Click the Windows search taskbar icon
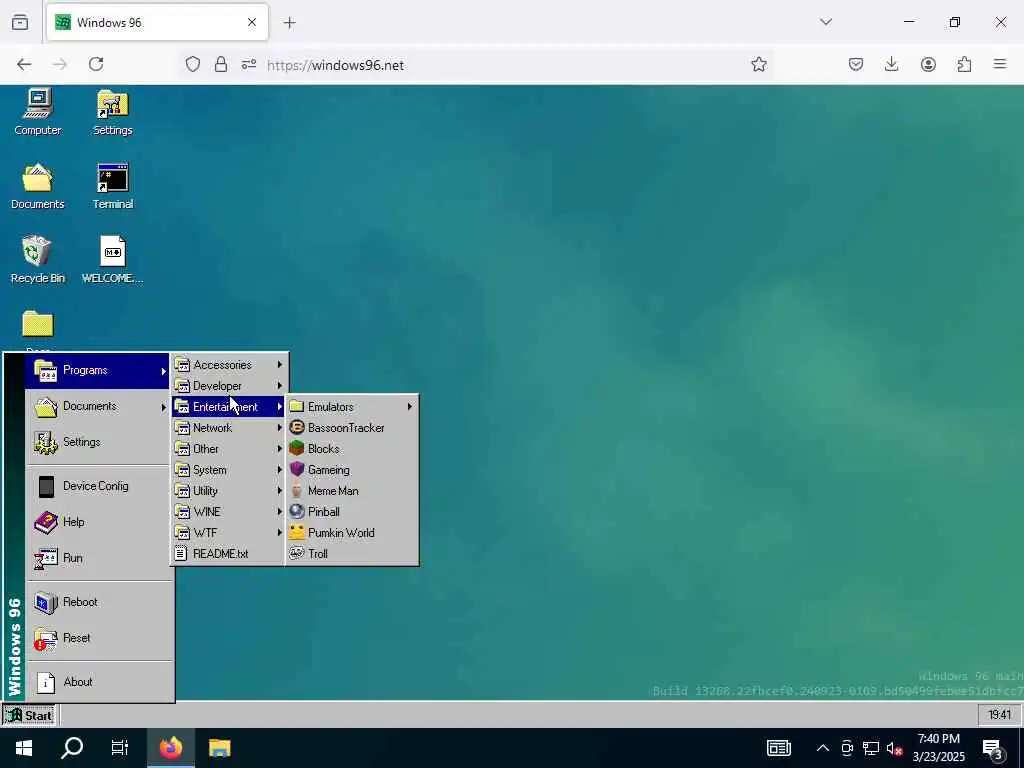This screenshot has width=1024, height=768. coord(72,748)
